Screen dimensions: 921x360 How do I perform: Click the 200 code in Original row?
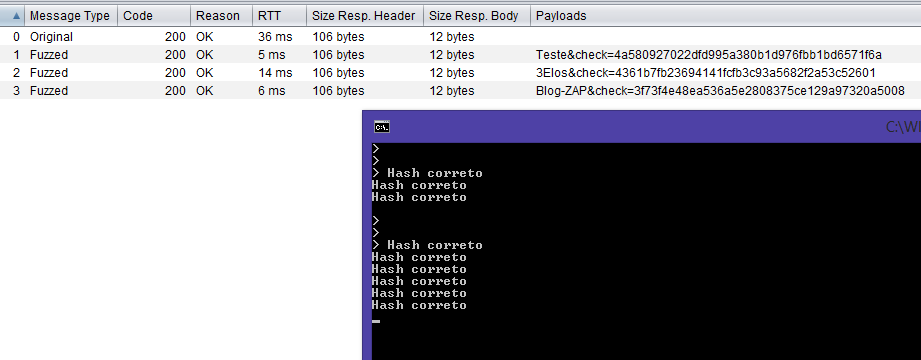[x=175, y=36]
